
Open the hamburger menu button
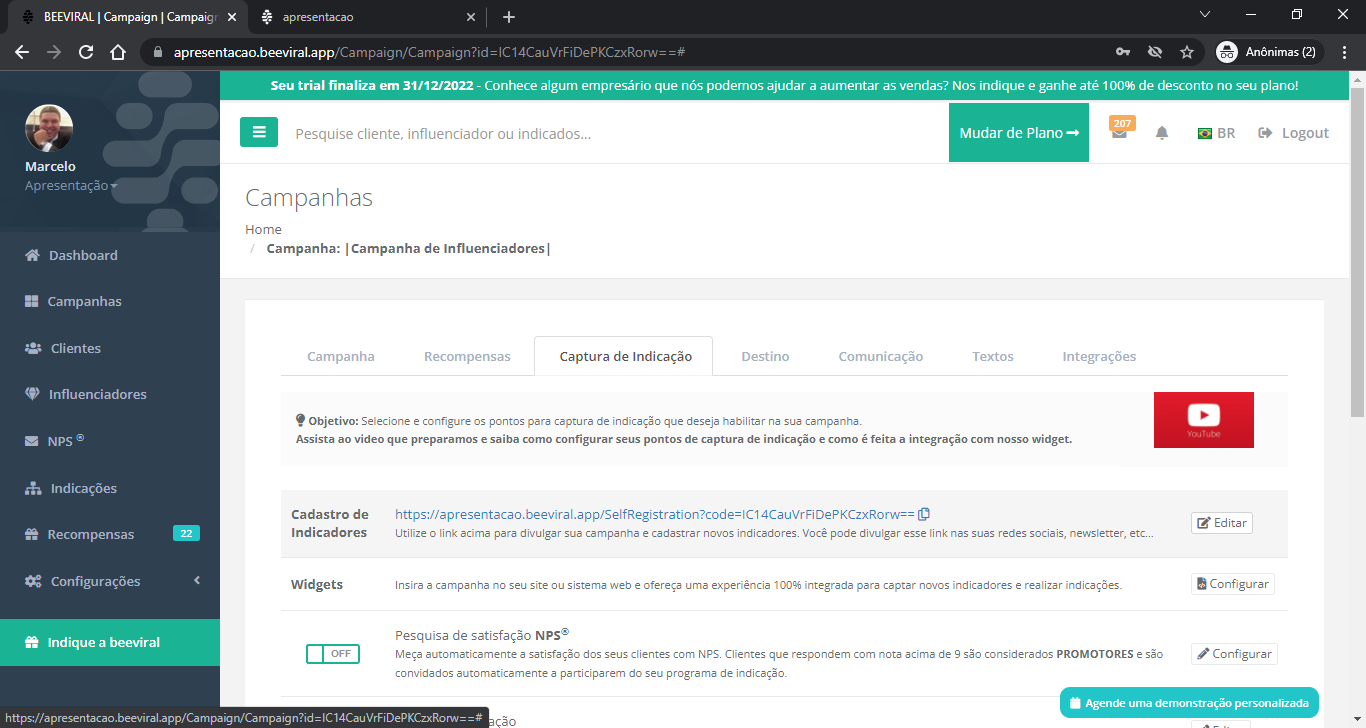(259, 132)
